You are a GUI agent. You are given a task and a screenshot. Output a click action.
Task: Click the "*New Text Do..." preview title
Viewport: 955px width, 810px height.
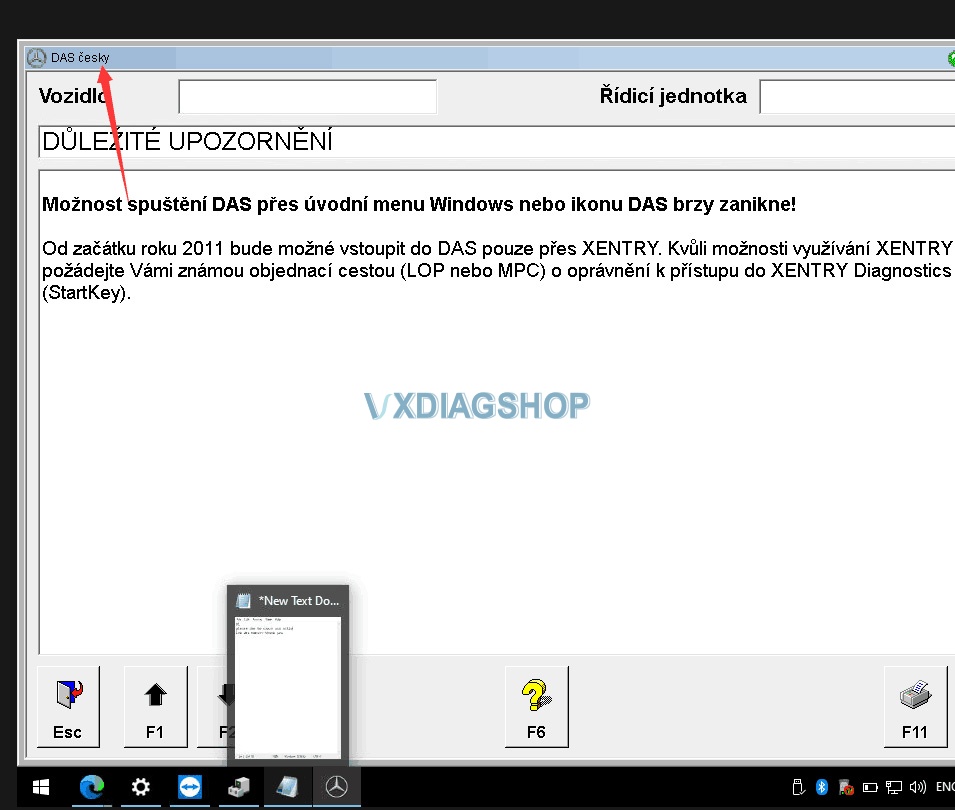coord(298,600)
